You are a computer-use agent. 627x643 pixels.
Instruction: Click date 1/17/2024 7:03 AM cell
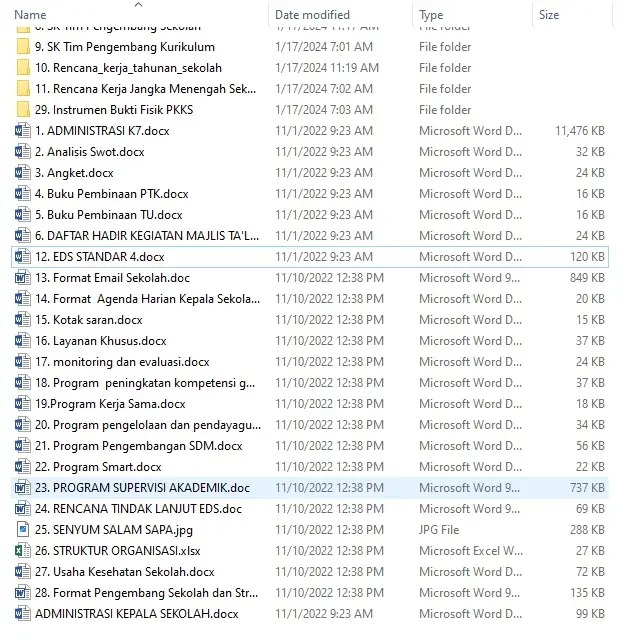point(324,109)
